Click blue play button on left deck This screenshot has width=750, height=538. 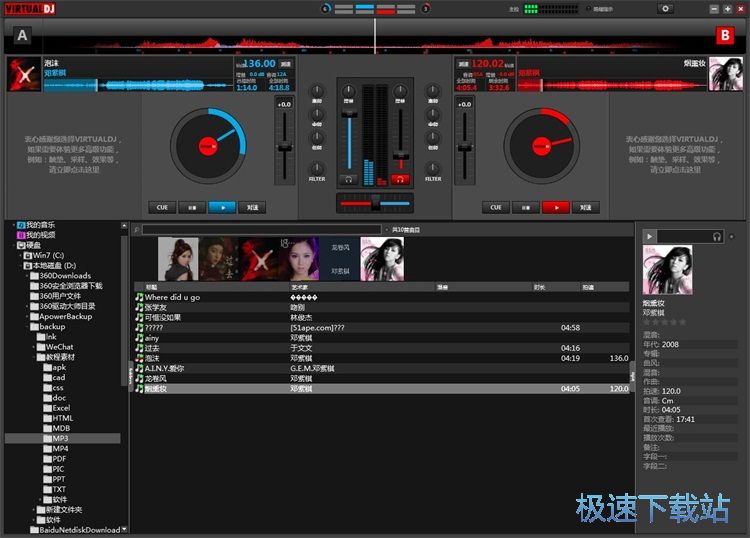tap(222, 208)
